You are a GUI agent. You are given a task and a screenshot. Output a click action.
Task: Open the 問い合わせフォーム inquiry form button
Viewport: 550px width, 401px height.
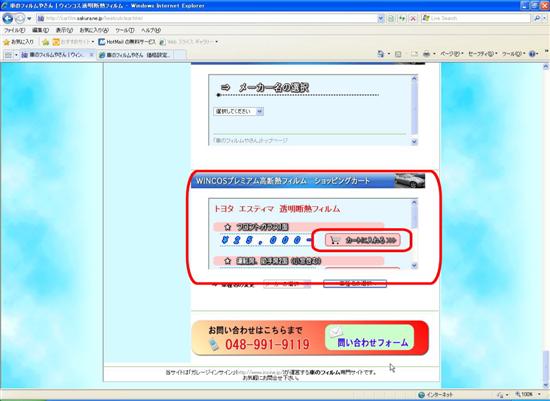point(370,338)
